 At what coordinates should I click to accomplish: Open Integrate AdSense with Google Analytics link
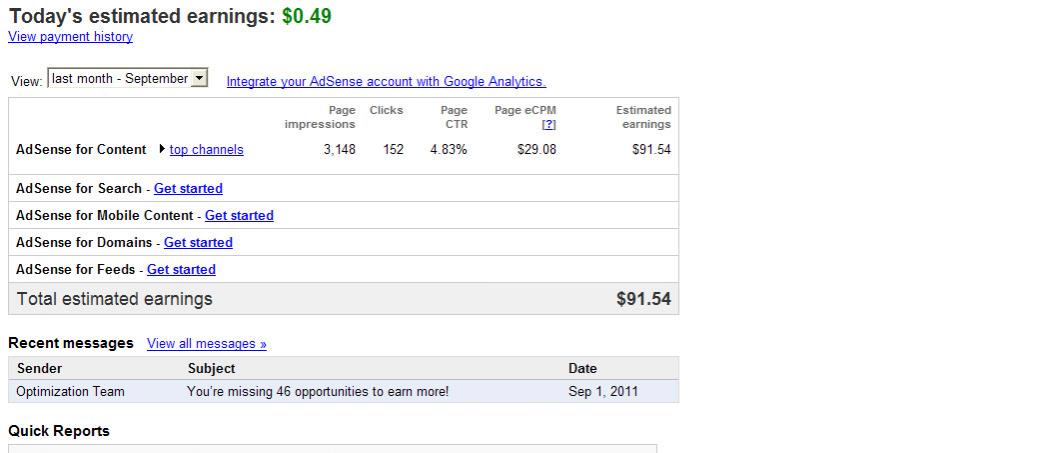(386, 82)
